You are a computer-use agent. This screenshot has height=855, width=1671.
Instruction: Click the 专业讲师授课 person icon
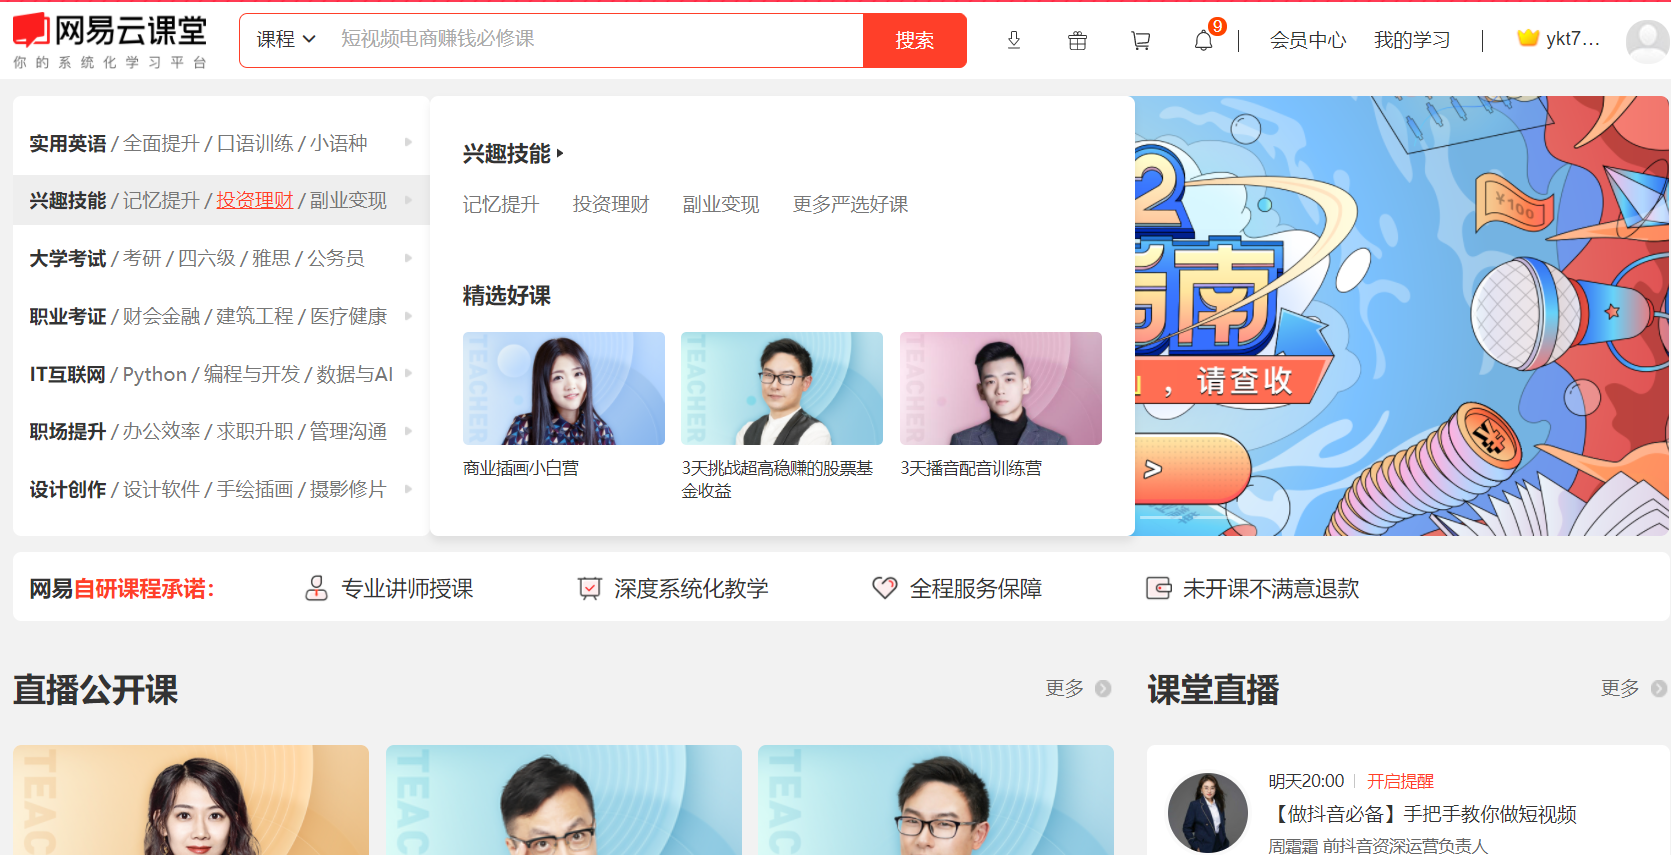316,588
